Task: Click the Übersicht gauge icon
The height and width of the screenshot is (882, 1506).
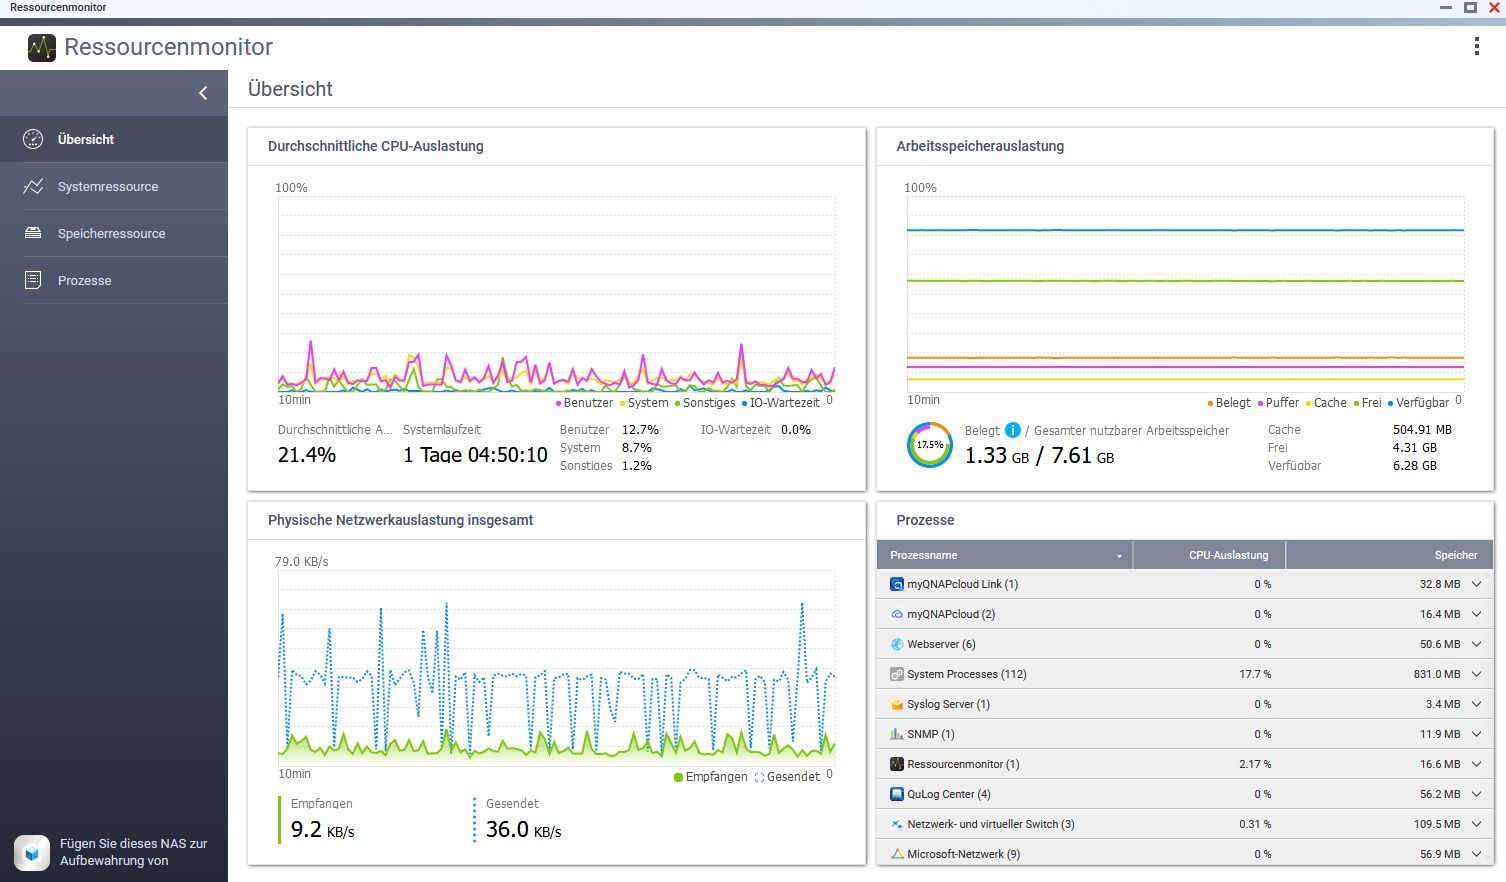Action: click(x=33, y=139)
